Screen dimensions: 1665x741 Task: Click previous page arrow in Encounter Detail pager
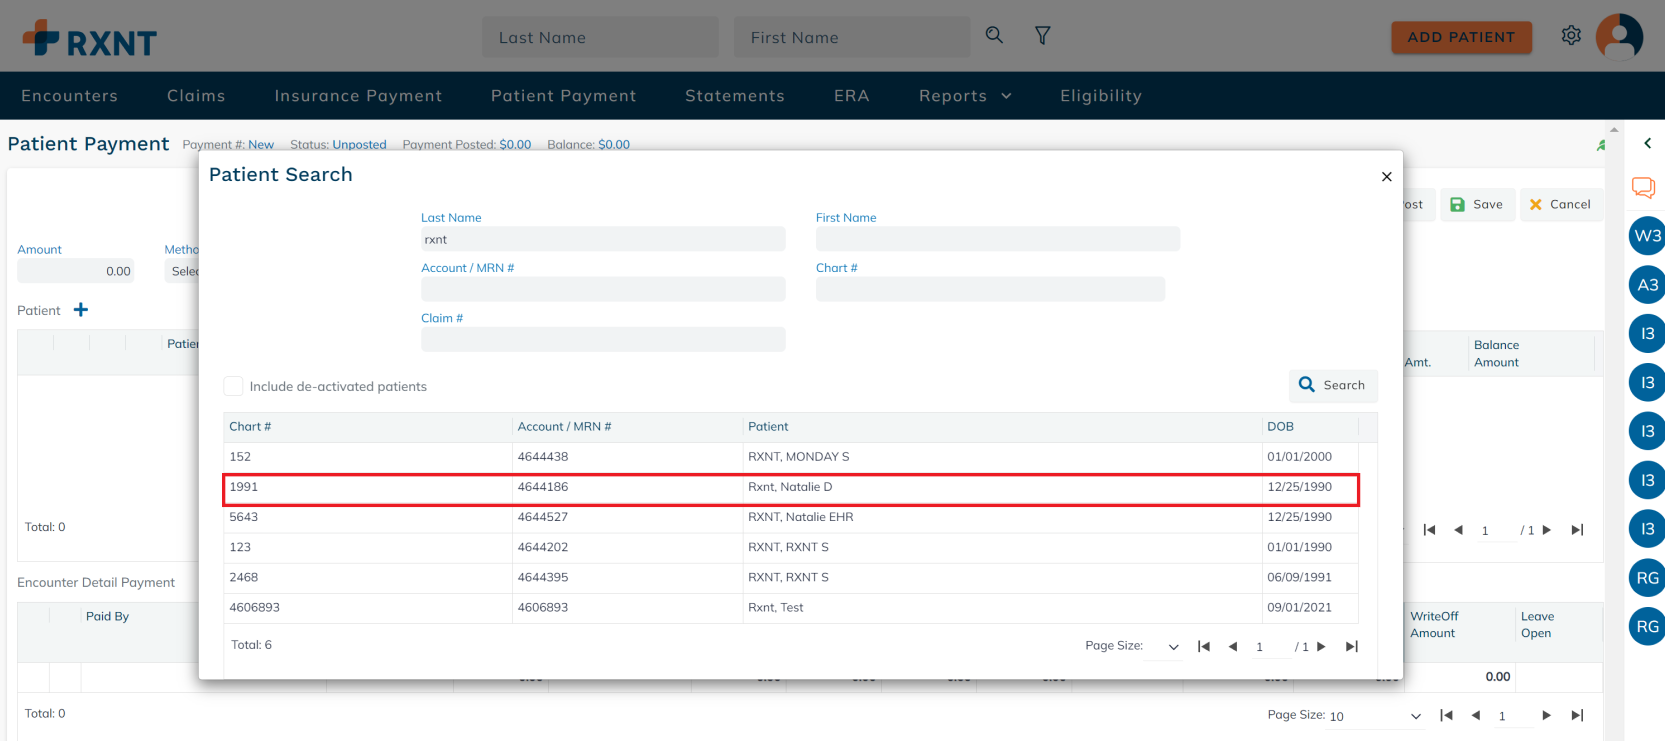(1476, 715)
